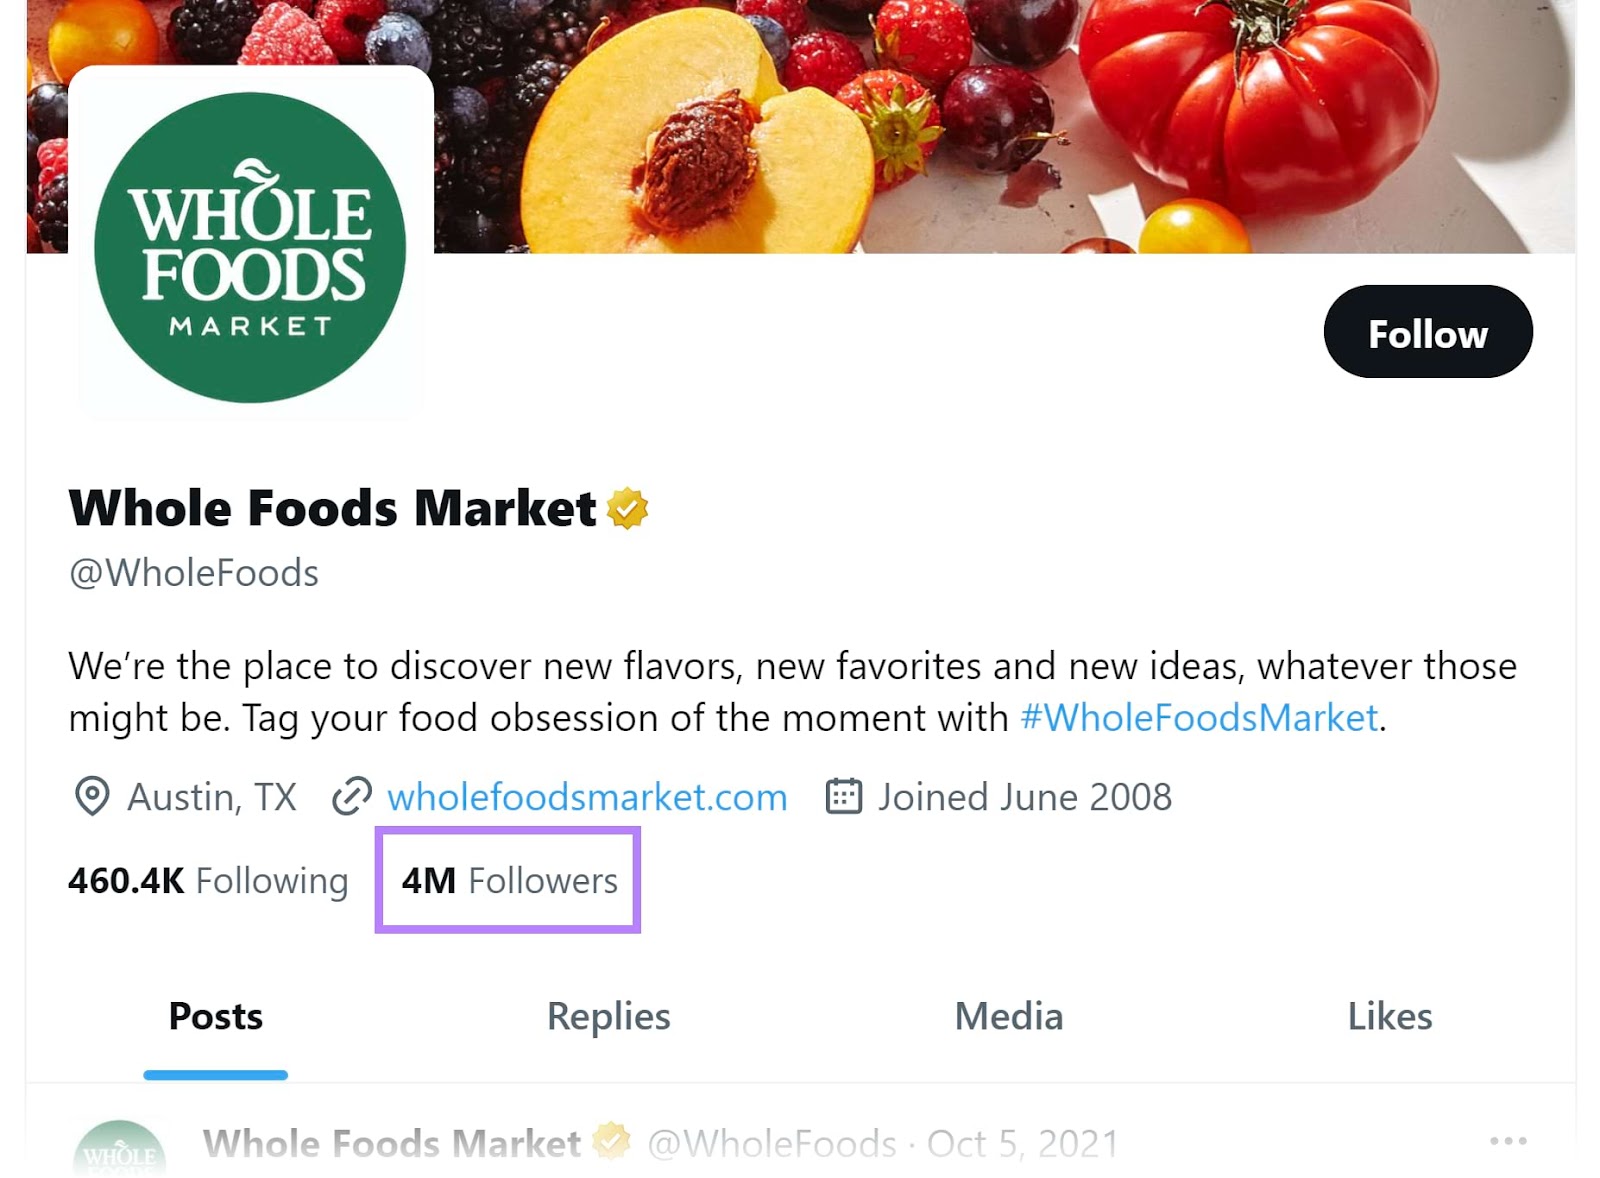Click the fruit cover banner image
The image size is (1600, 1178).
pyautogui.click(x=900, y=120)
